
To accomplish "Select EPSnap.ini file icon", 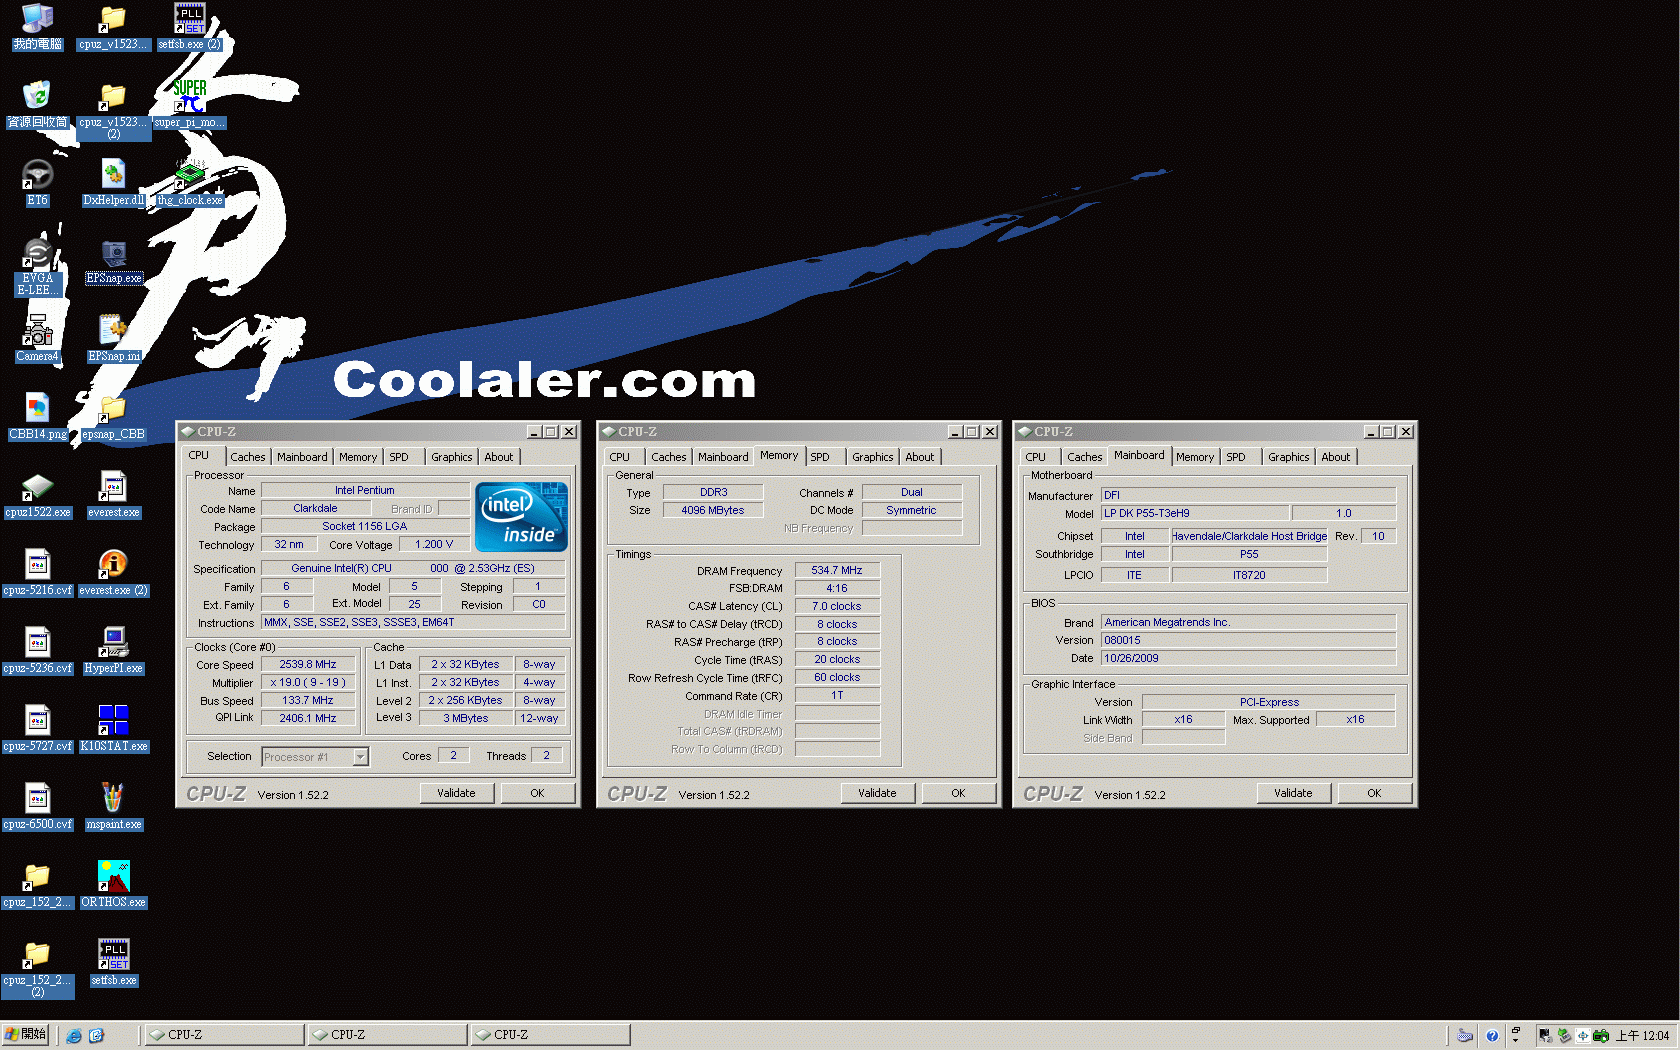I will (113, 339).
